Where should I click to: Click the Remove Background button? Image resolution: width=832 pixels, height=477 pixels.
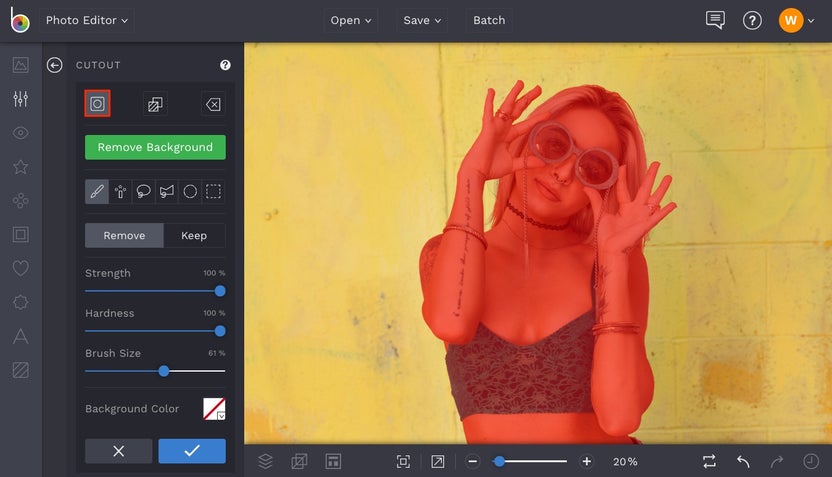pos(155,147)
